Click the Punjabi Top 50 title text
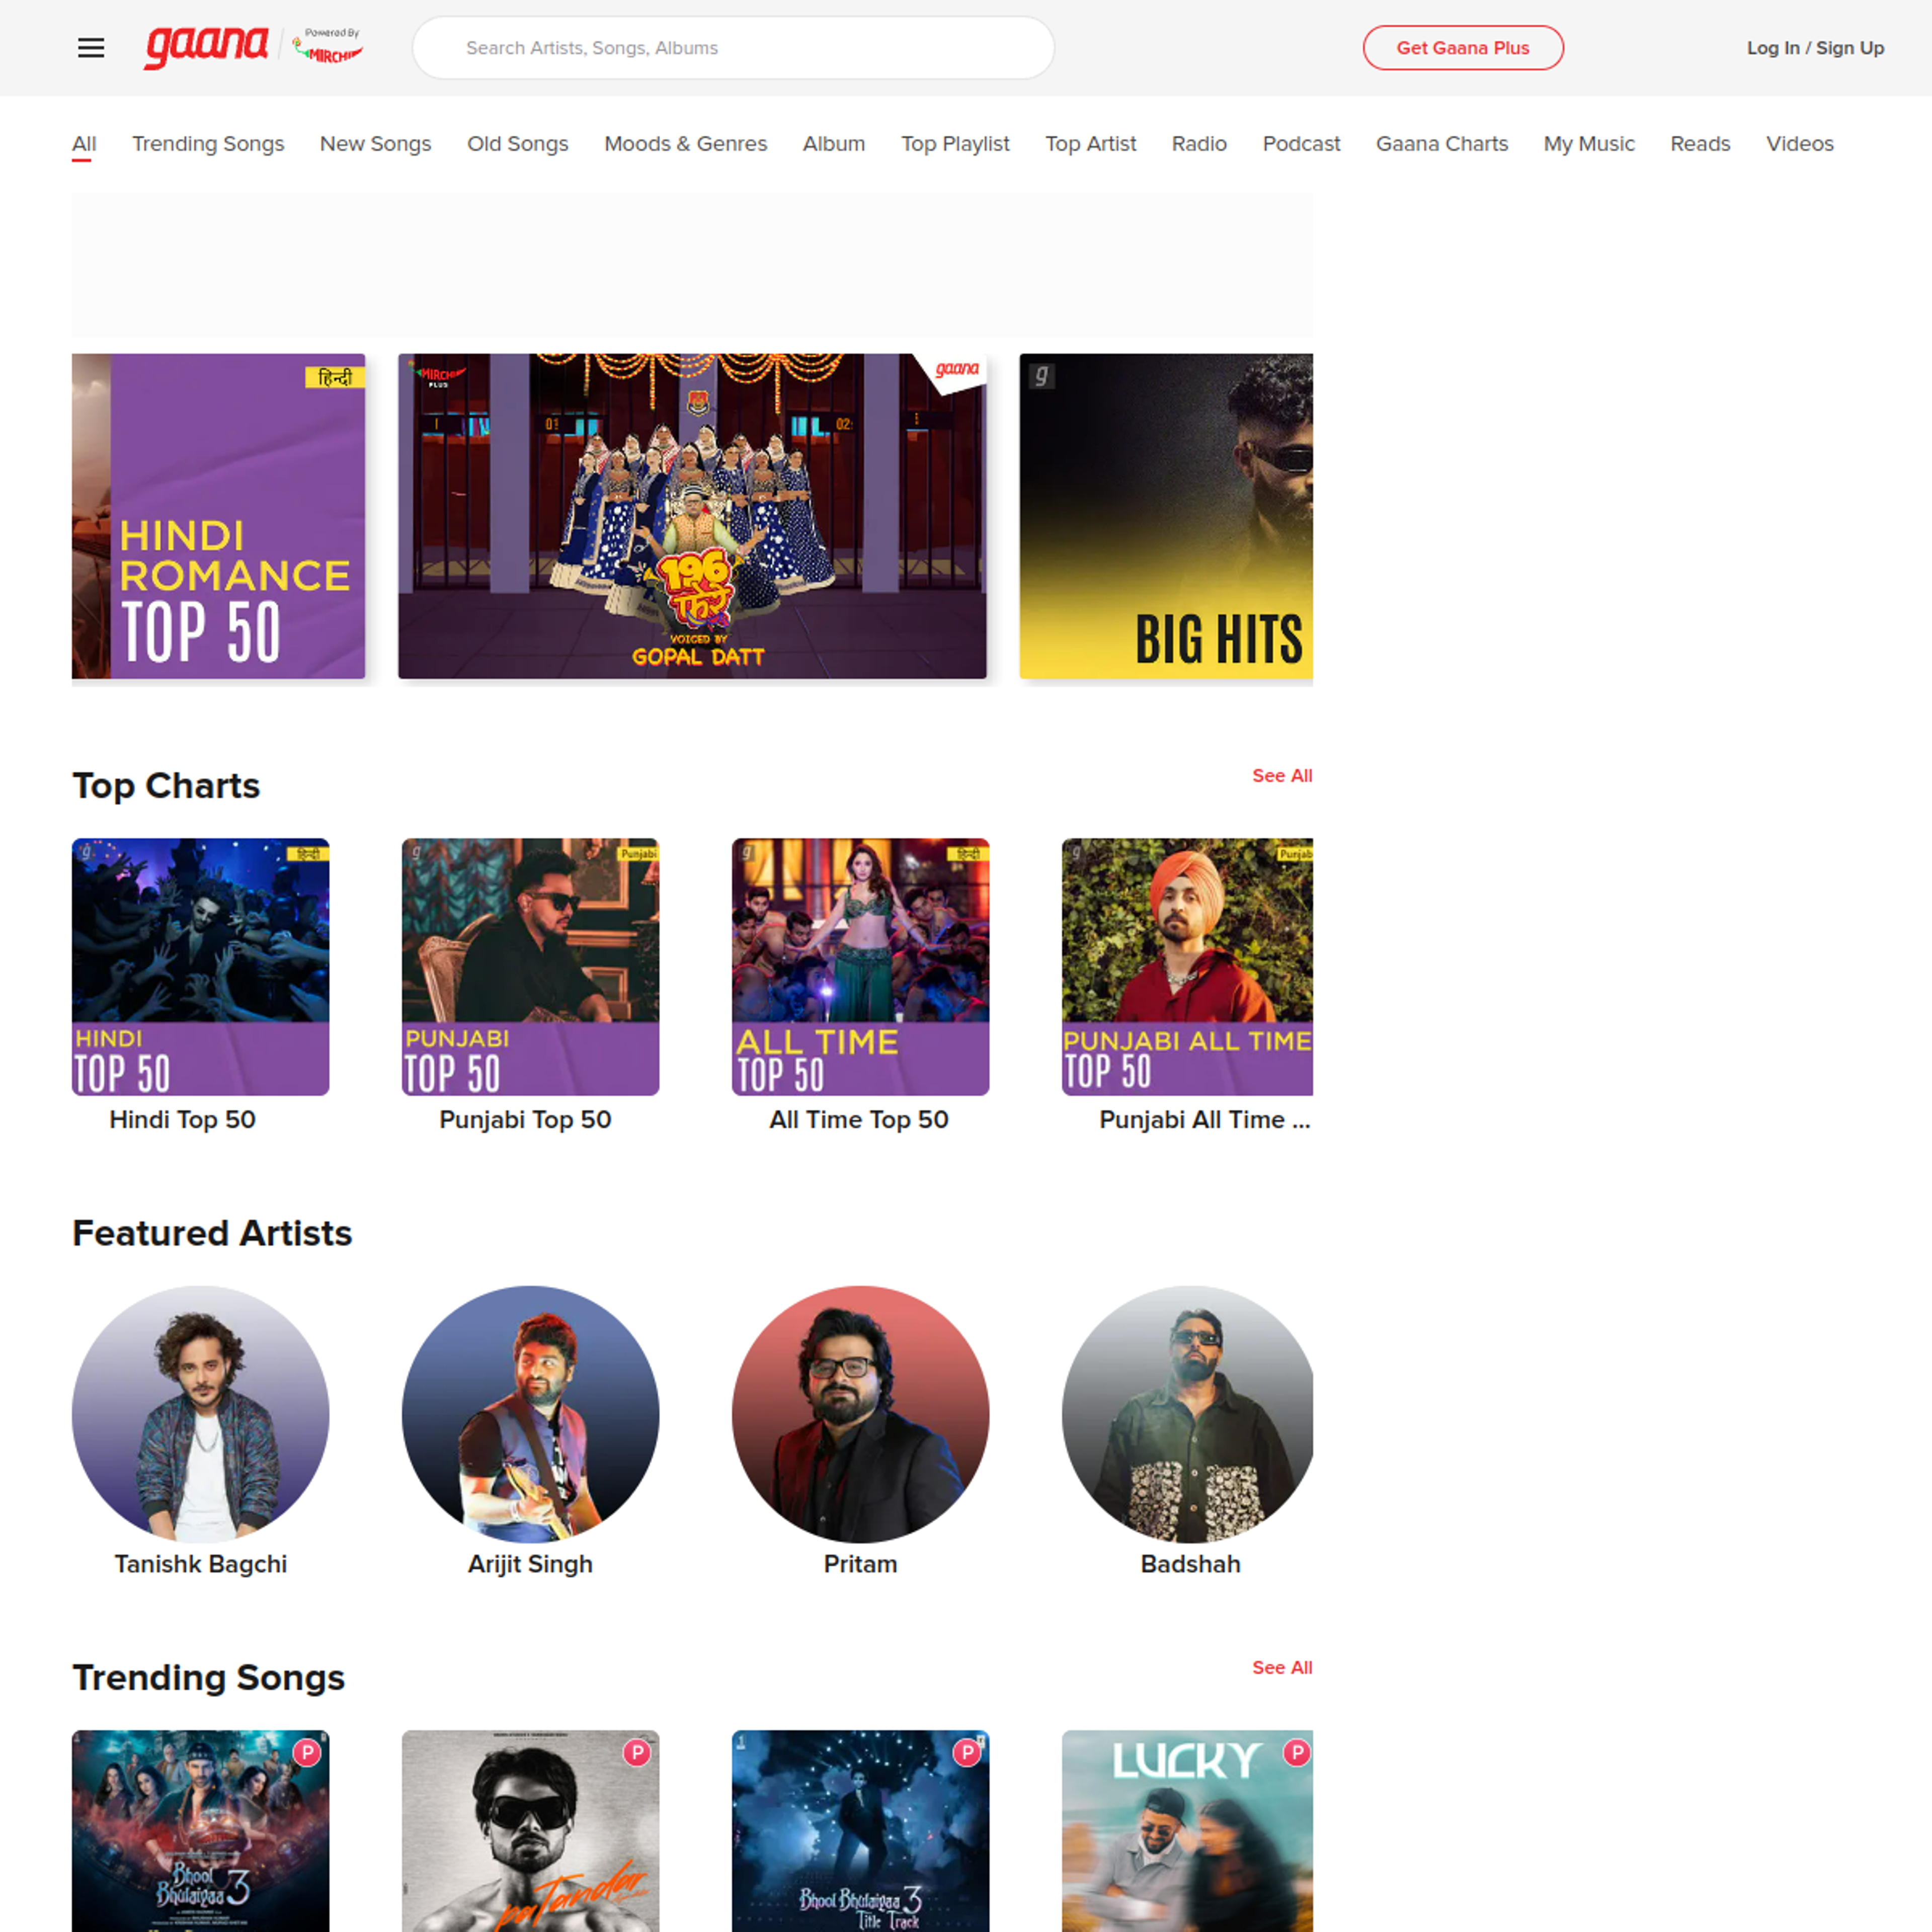This screenshot has width=1932, height=1932. coord(525,1120)
